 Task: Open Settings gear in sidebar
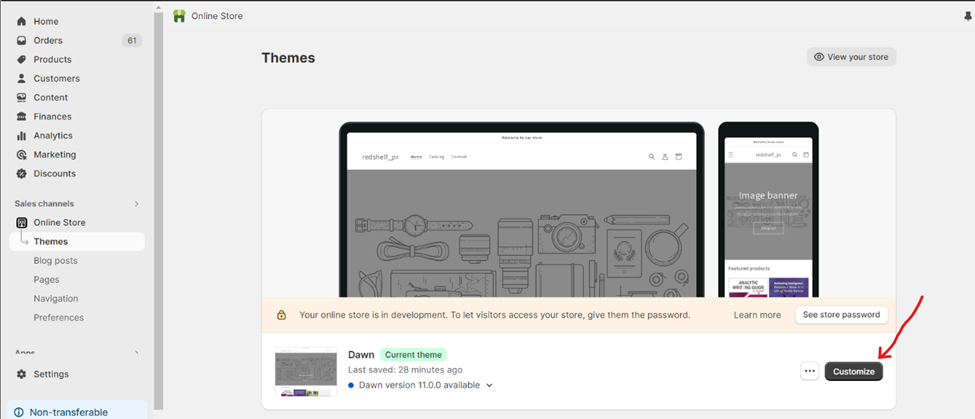tap(22, 374)
